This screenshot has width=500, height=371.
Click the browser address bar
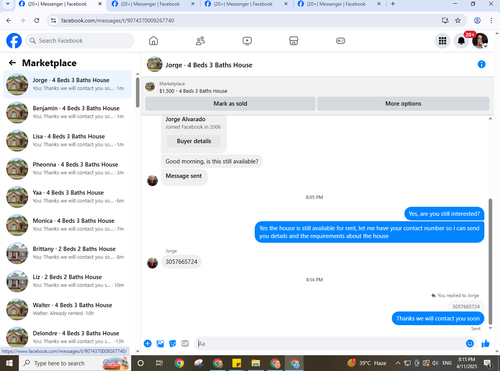coord(247,21)
